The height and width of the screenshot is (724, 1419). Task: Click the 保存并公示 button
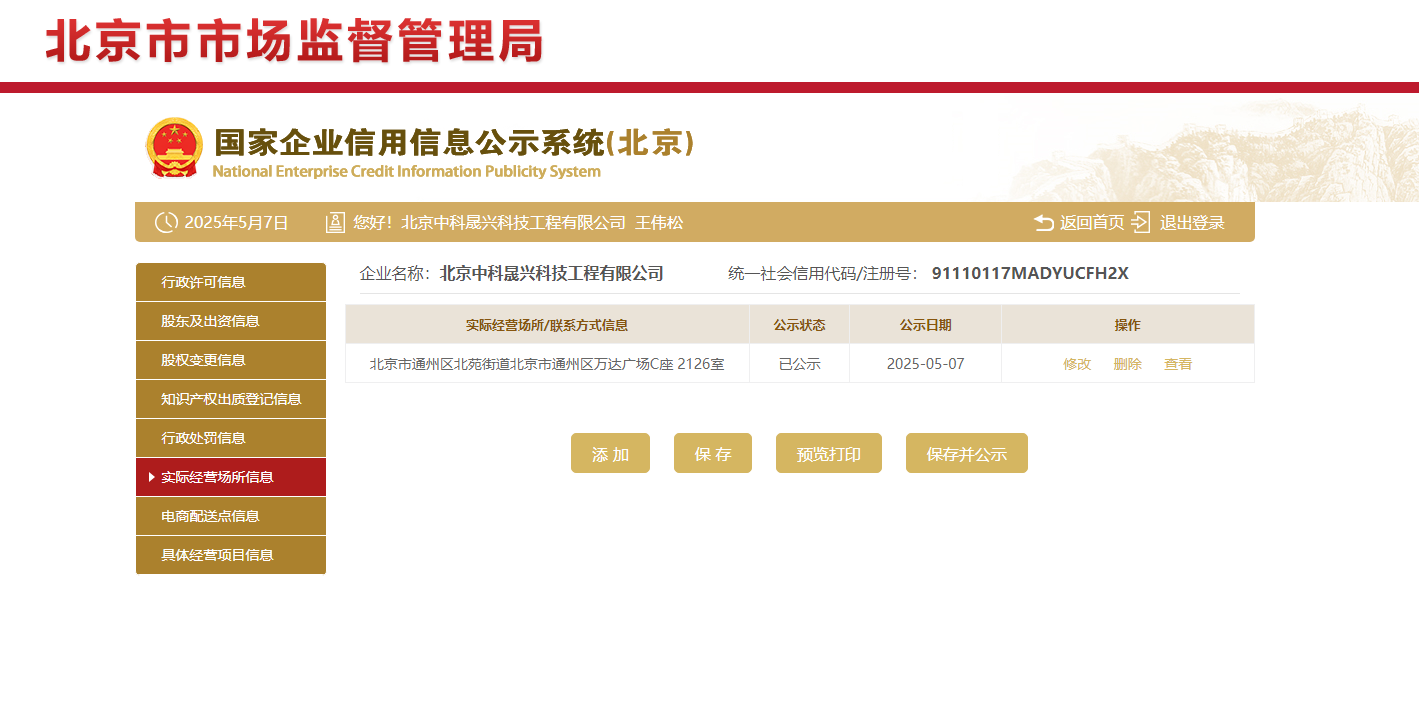967,453
